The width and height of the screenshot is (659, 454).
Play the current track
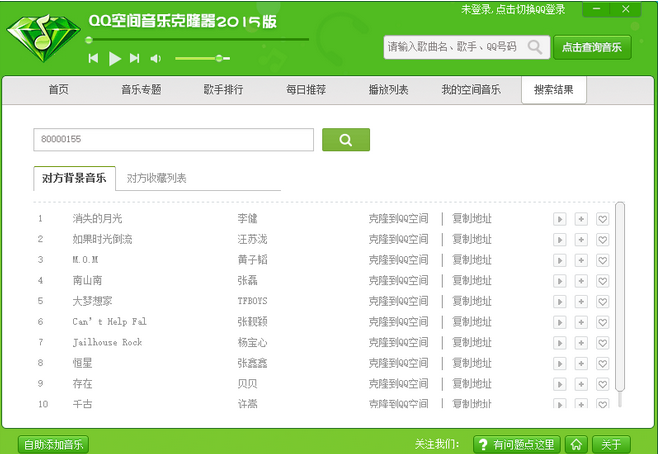(x=115, y=58)
